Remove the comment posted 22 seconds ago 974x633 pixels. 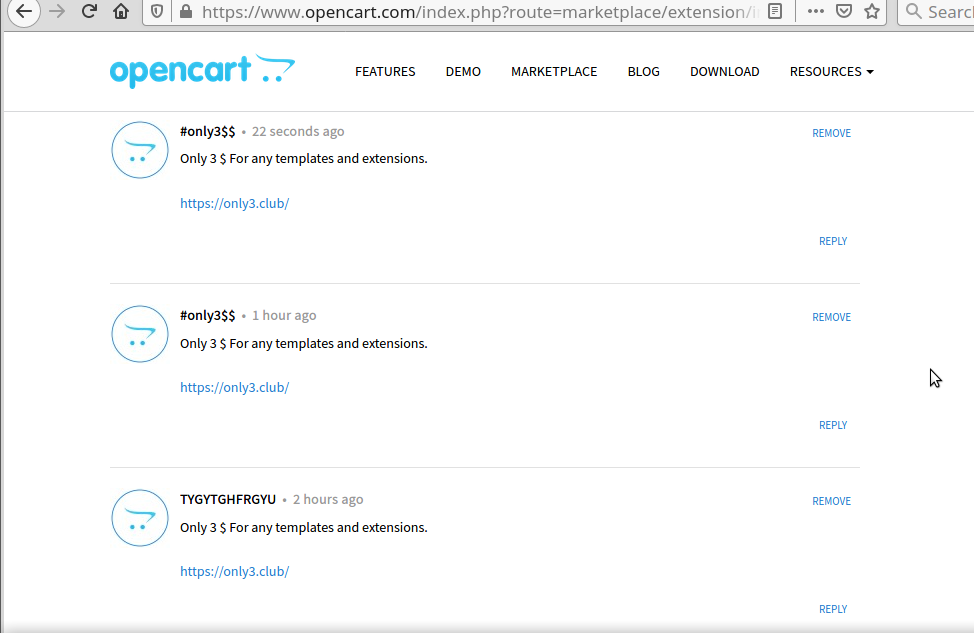tap(832, 133)
